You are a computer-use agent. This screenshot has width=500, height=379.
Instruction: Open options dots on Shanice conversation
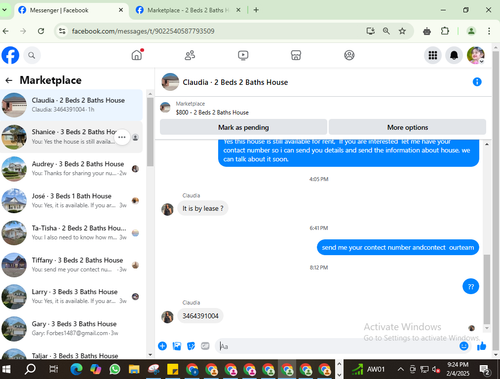(122, 137)
